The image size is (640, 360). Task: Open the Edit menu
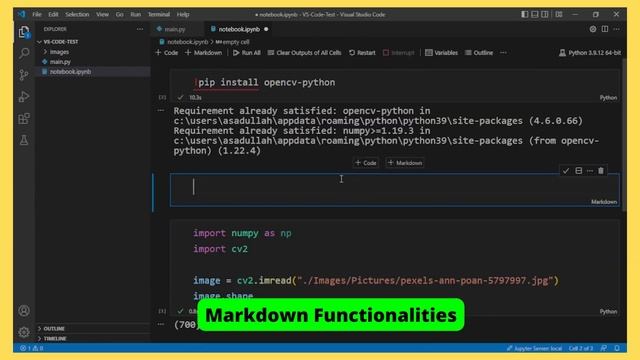53,14
